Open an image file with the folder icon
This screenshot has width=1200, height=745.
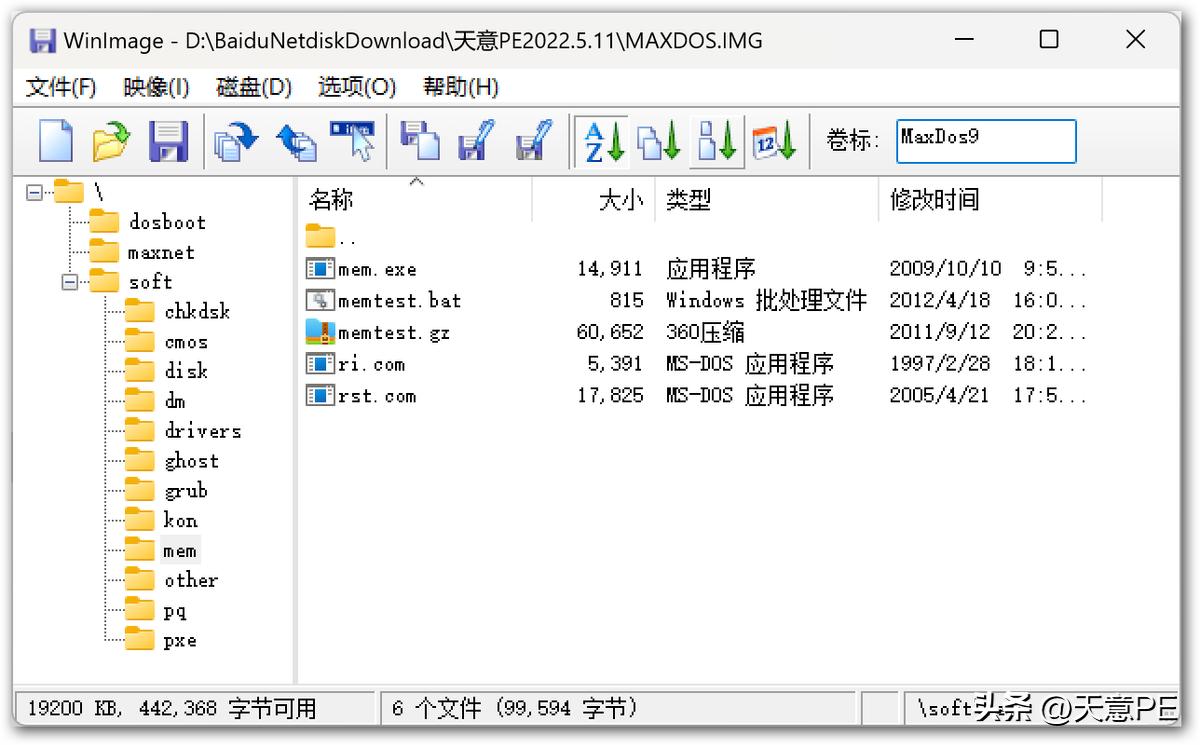pos(111,140)
